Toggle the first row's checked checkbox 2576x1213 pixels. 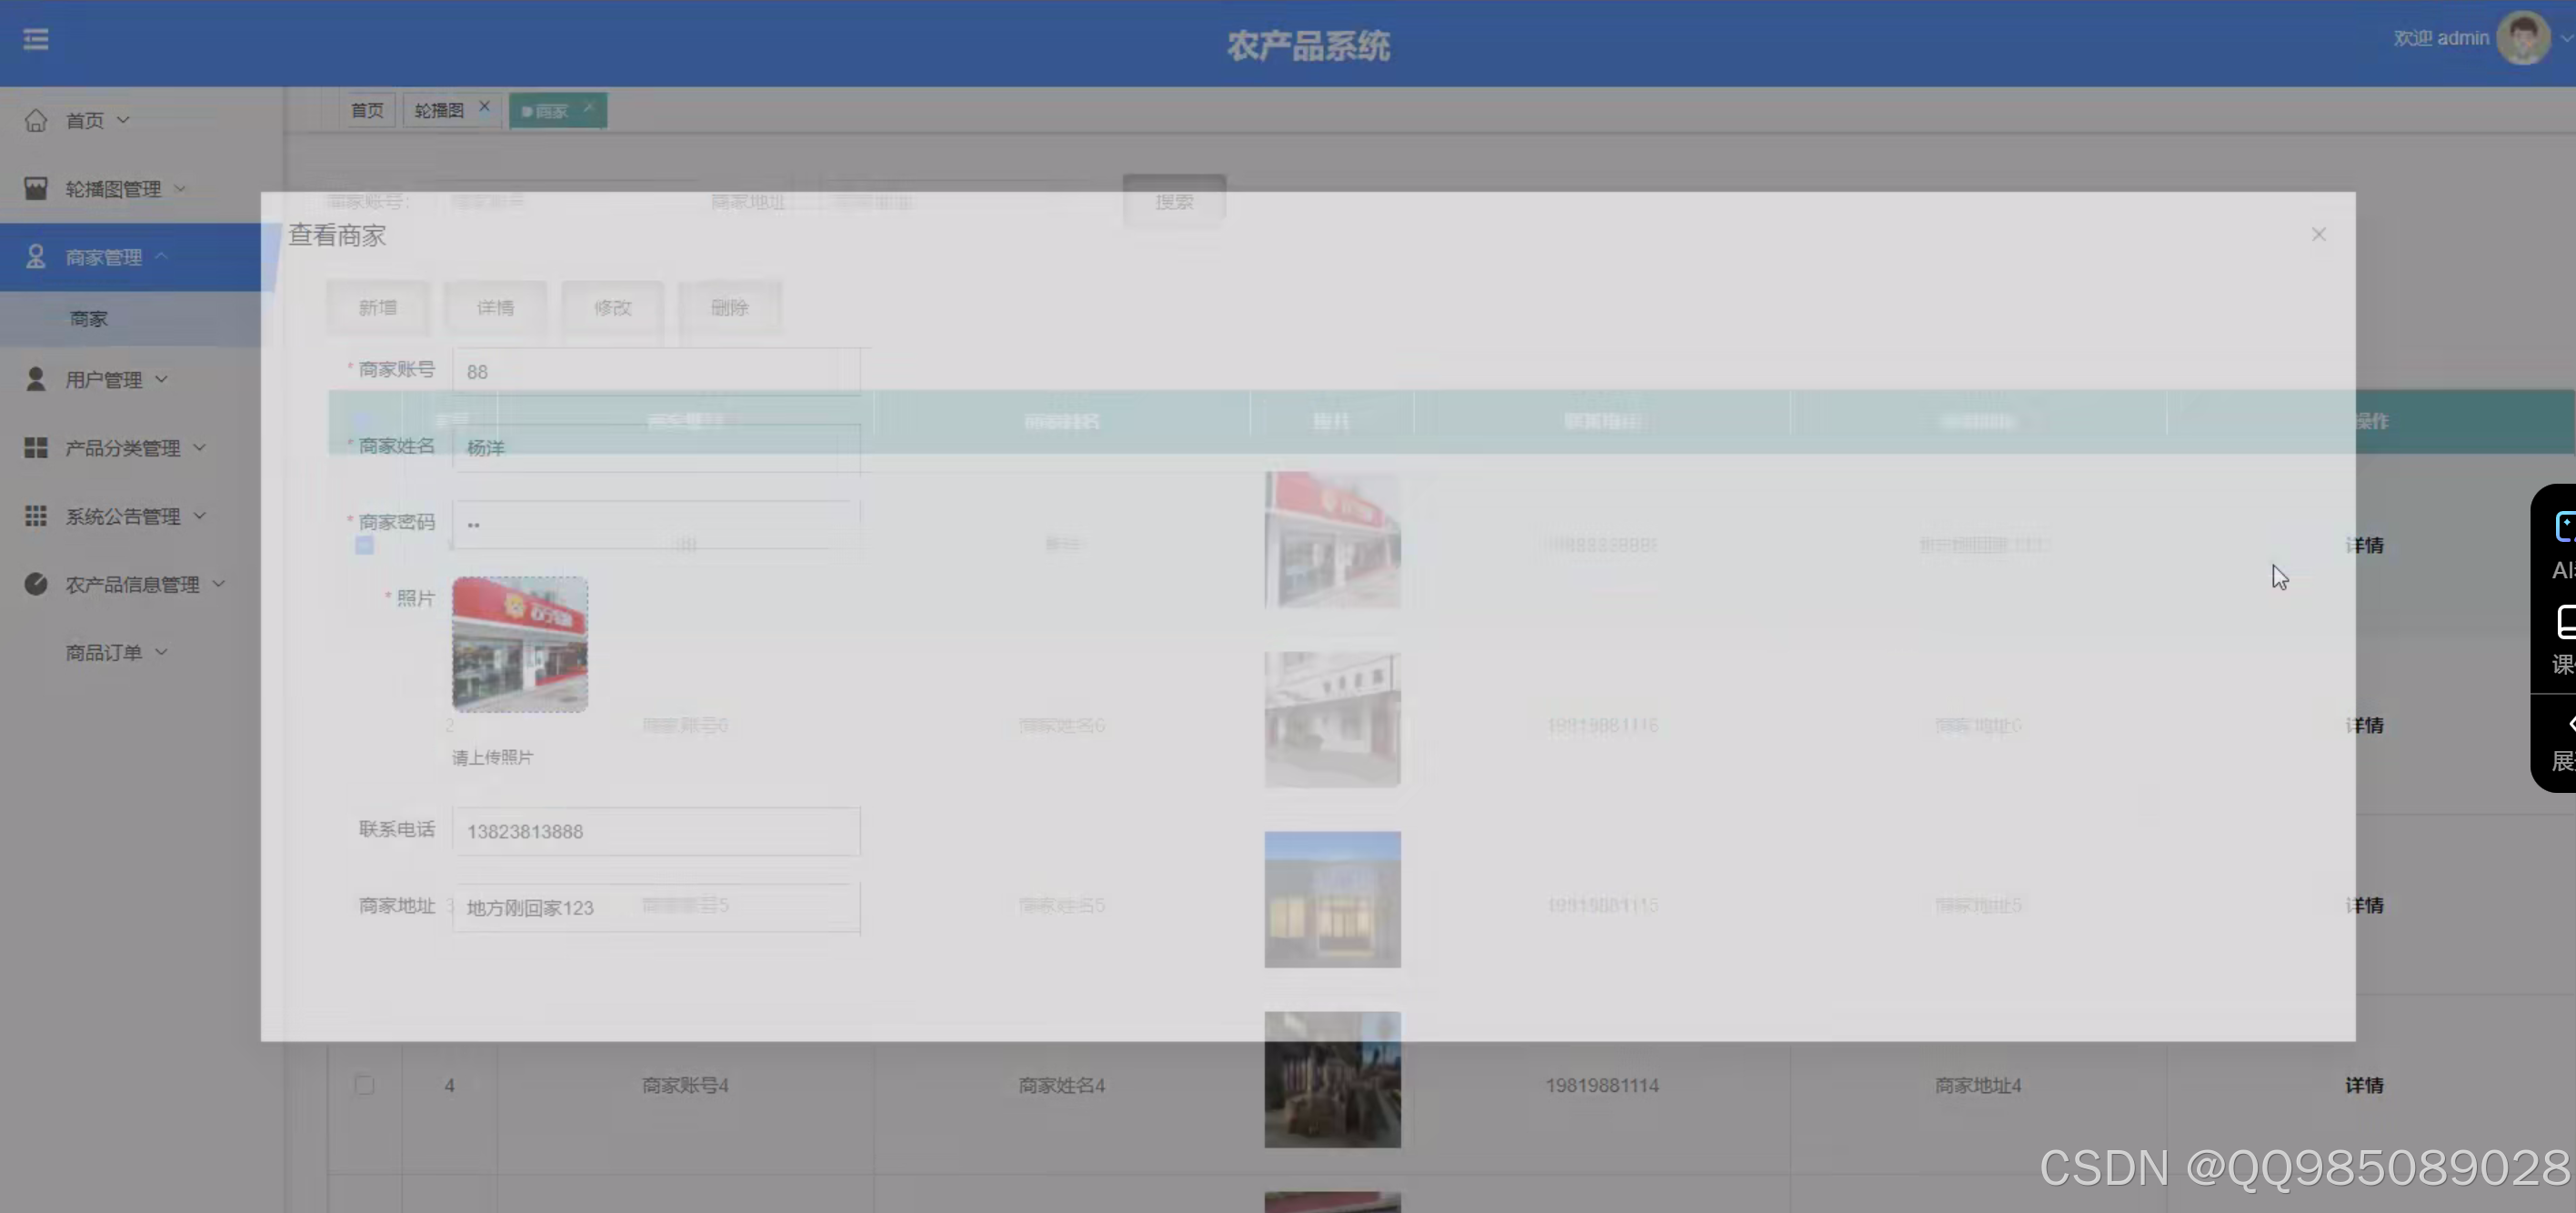[x=364, y=545]
